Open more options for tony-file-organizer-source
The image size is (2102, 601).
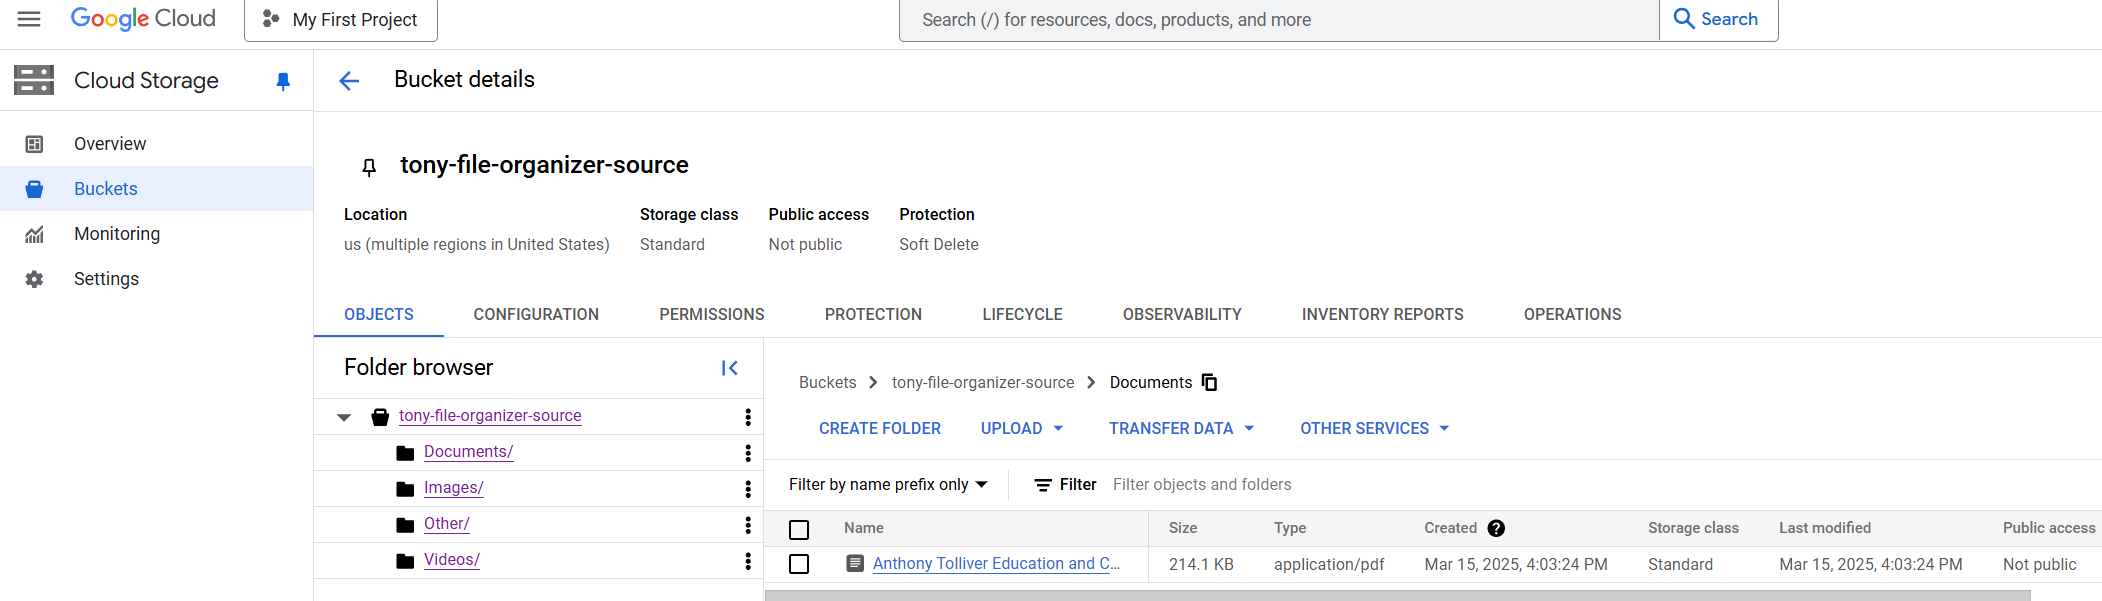coord(748,417)
